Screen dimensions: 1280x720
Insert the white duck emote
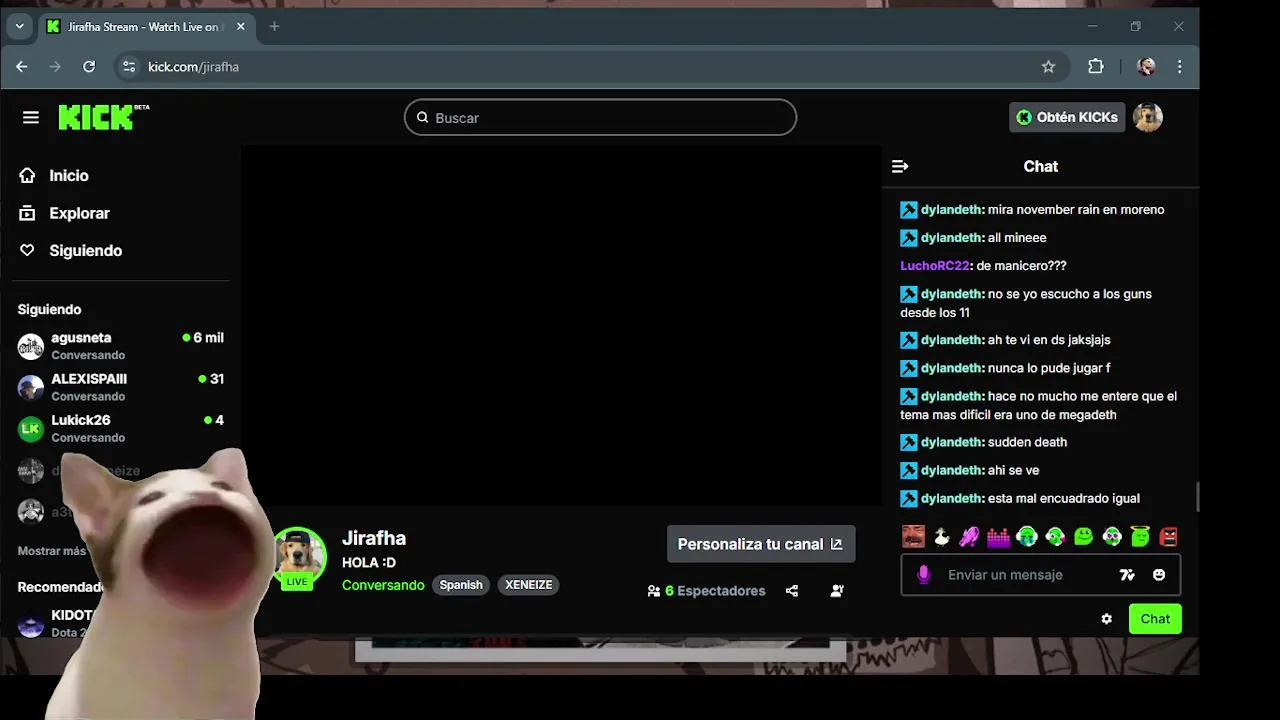click(941, 537)
